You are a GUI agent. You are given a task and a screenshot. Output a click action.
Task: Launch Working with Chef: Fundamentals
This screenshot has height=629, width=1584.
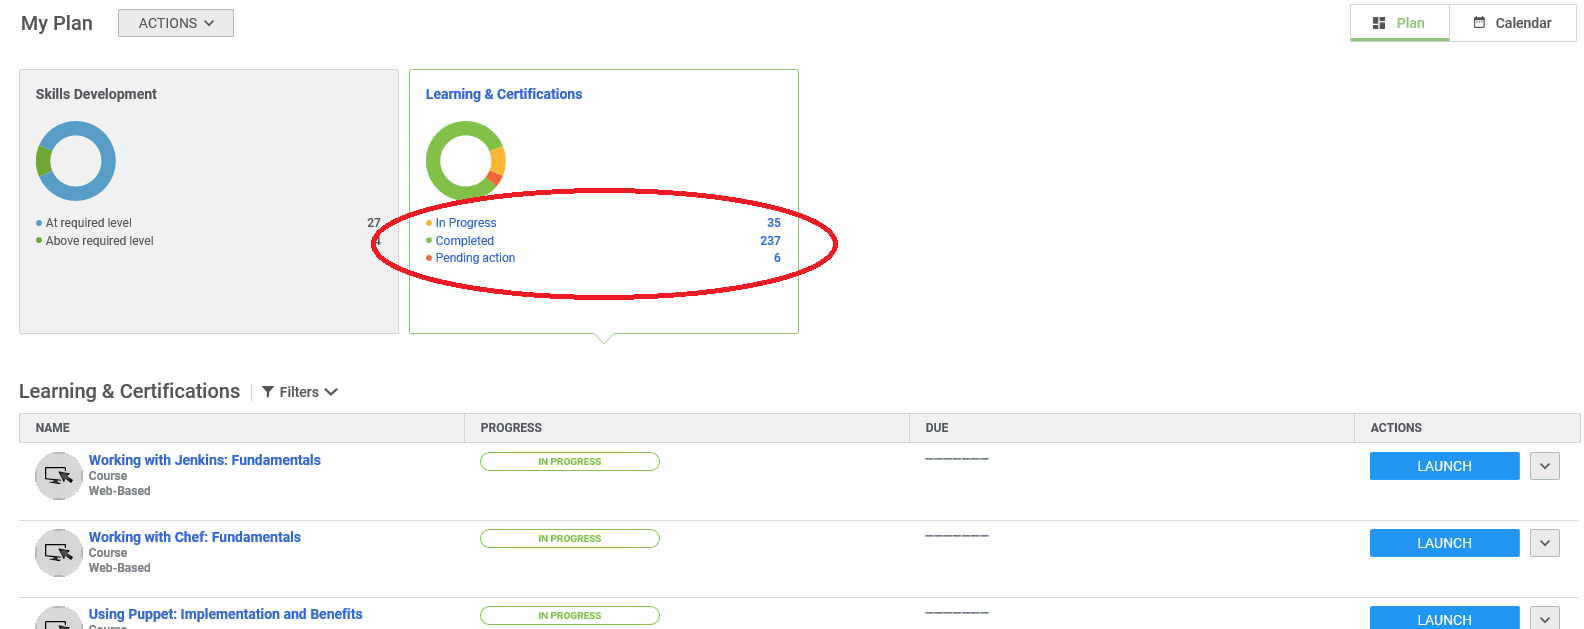pos(1444,543)
